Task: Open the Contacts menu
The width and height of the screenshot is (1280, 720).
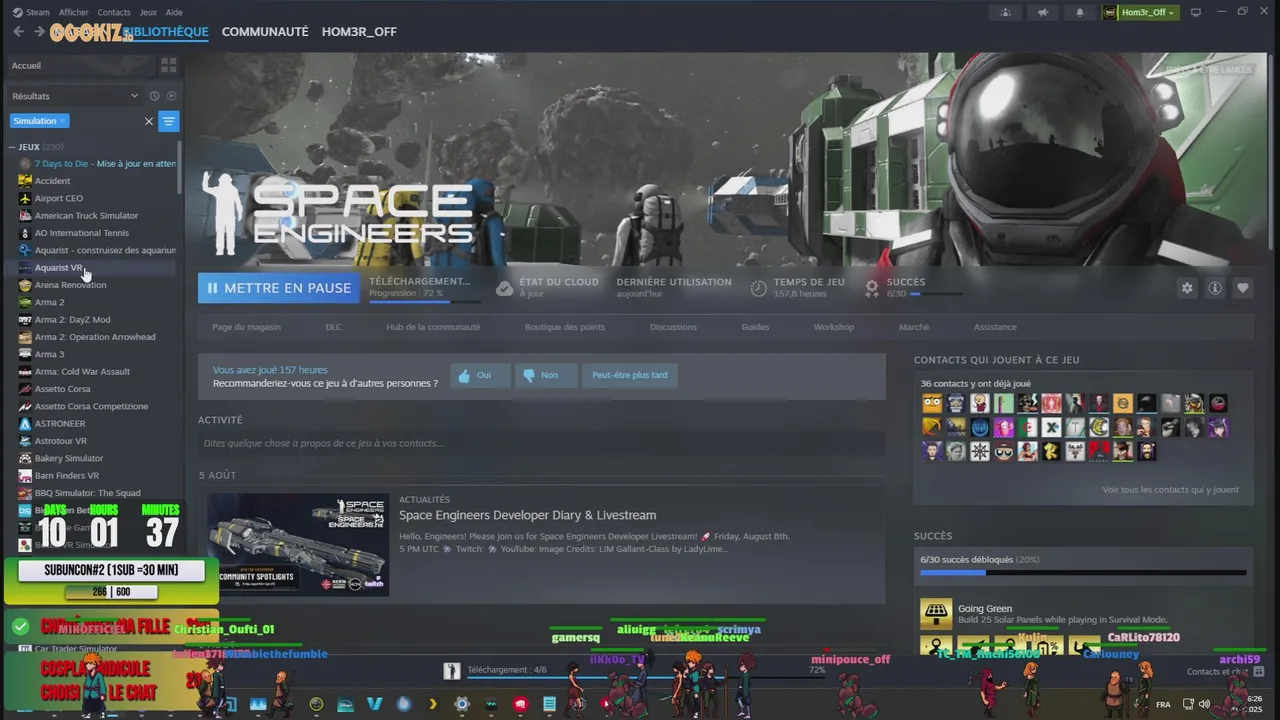Action: 114,12
